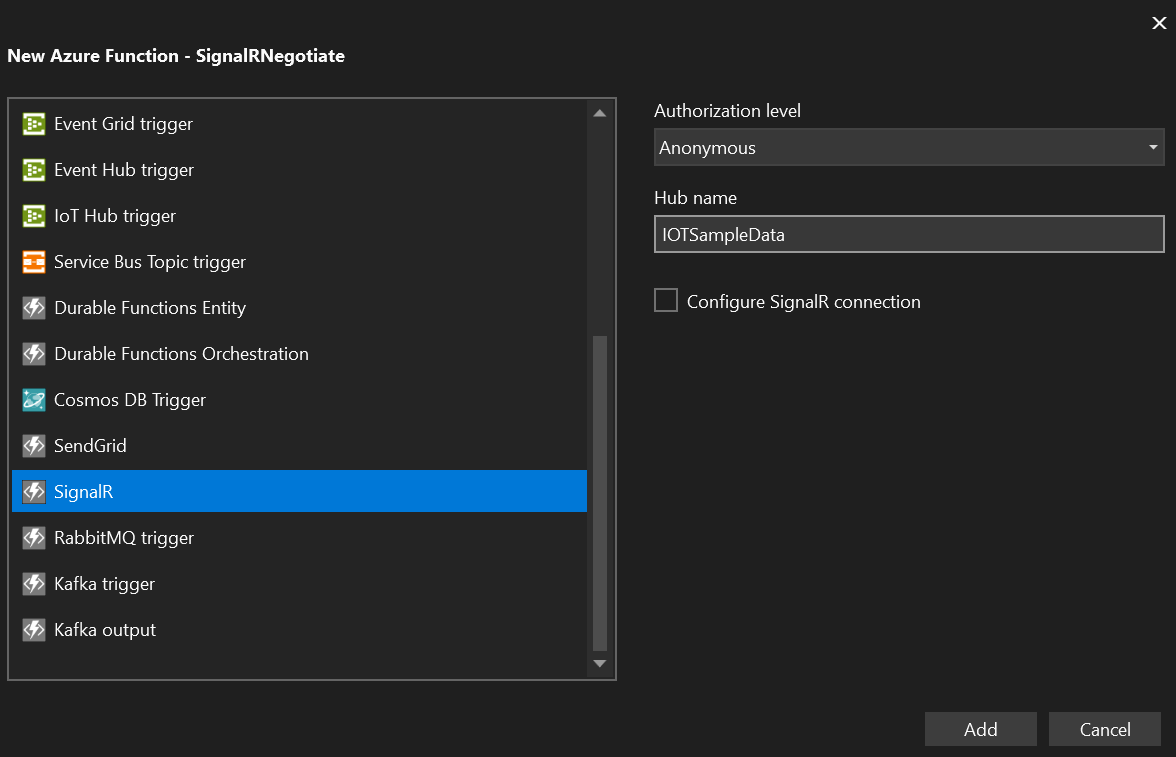
Task: Click the Hub name input field
Action: click(x=909, y=234)
